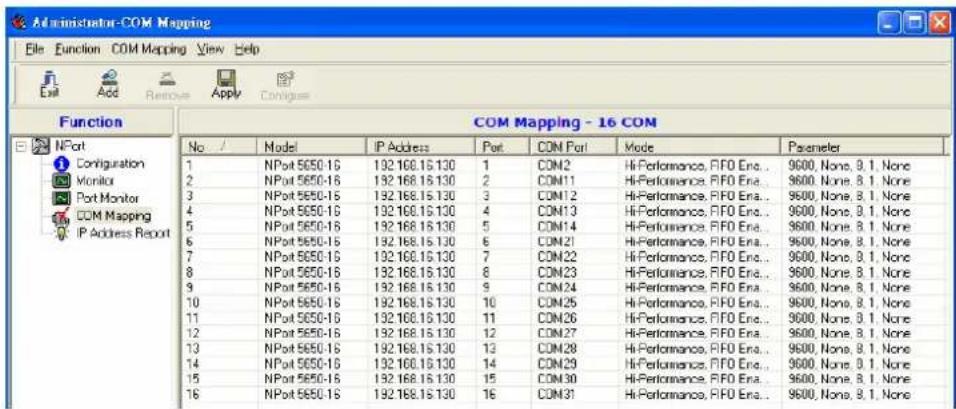Sort by the No column header

(219, 148)
